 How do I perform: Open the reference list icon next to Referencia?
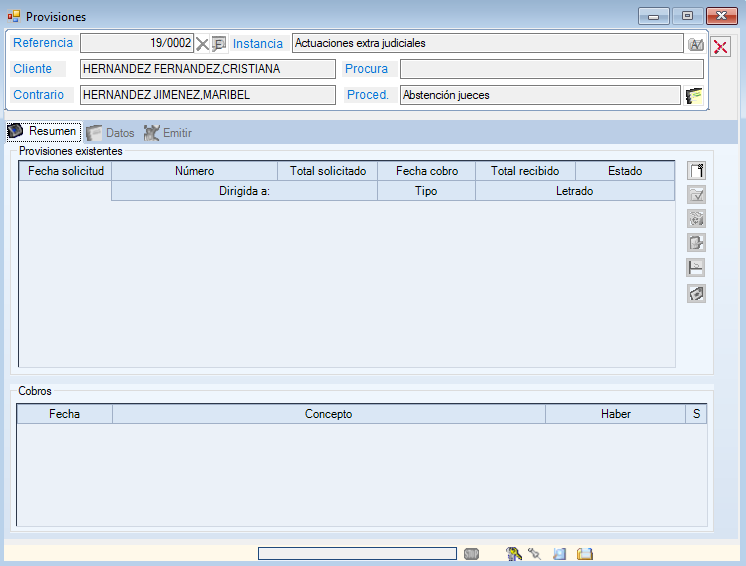click(x=219, y=44)
